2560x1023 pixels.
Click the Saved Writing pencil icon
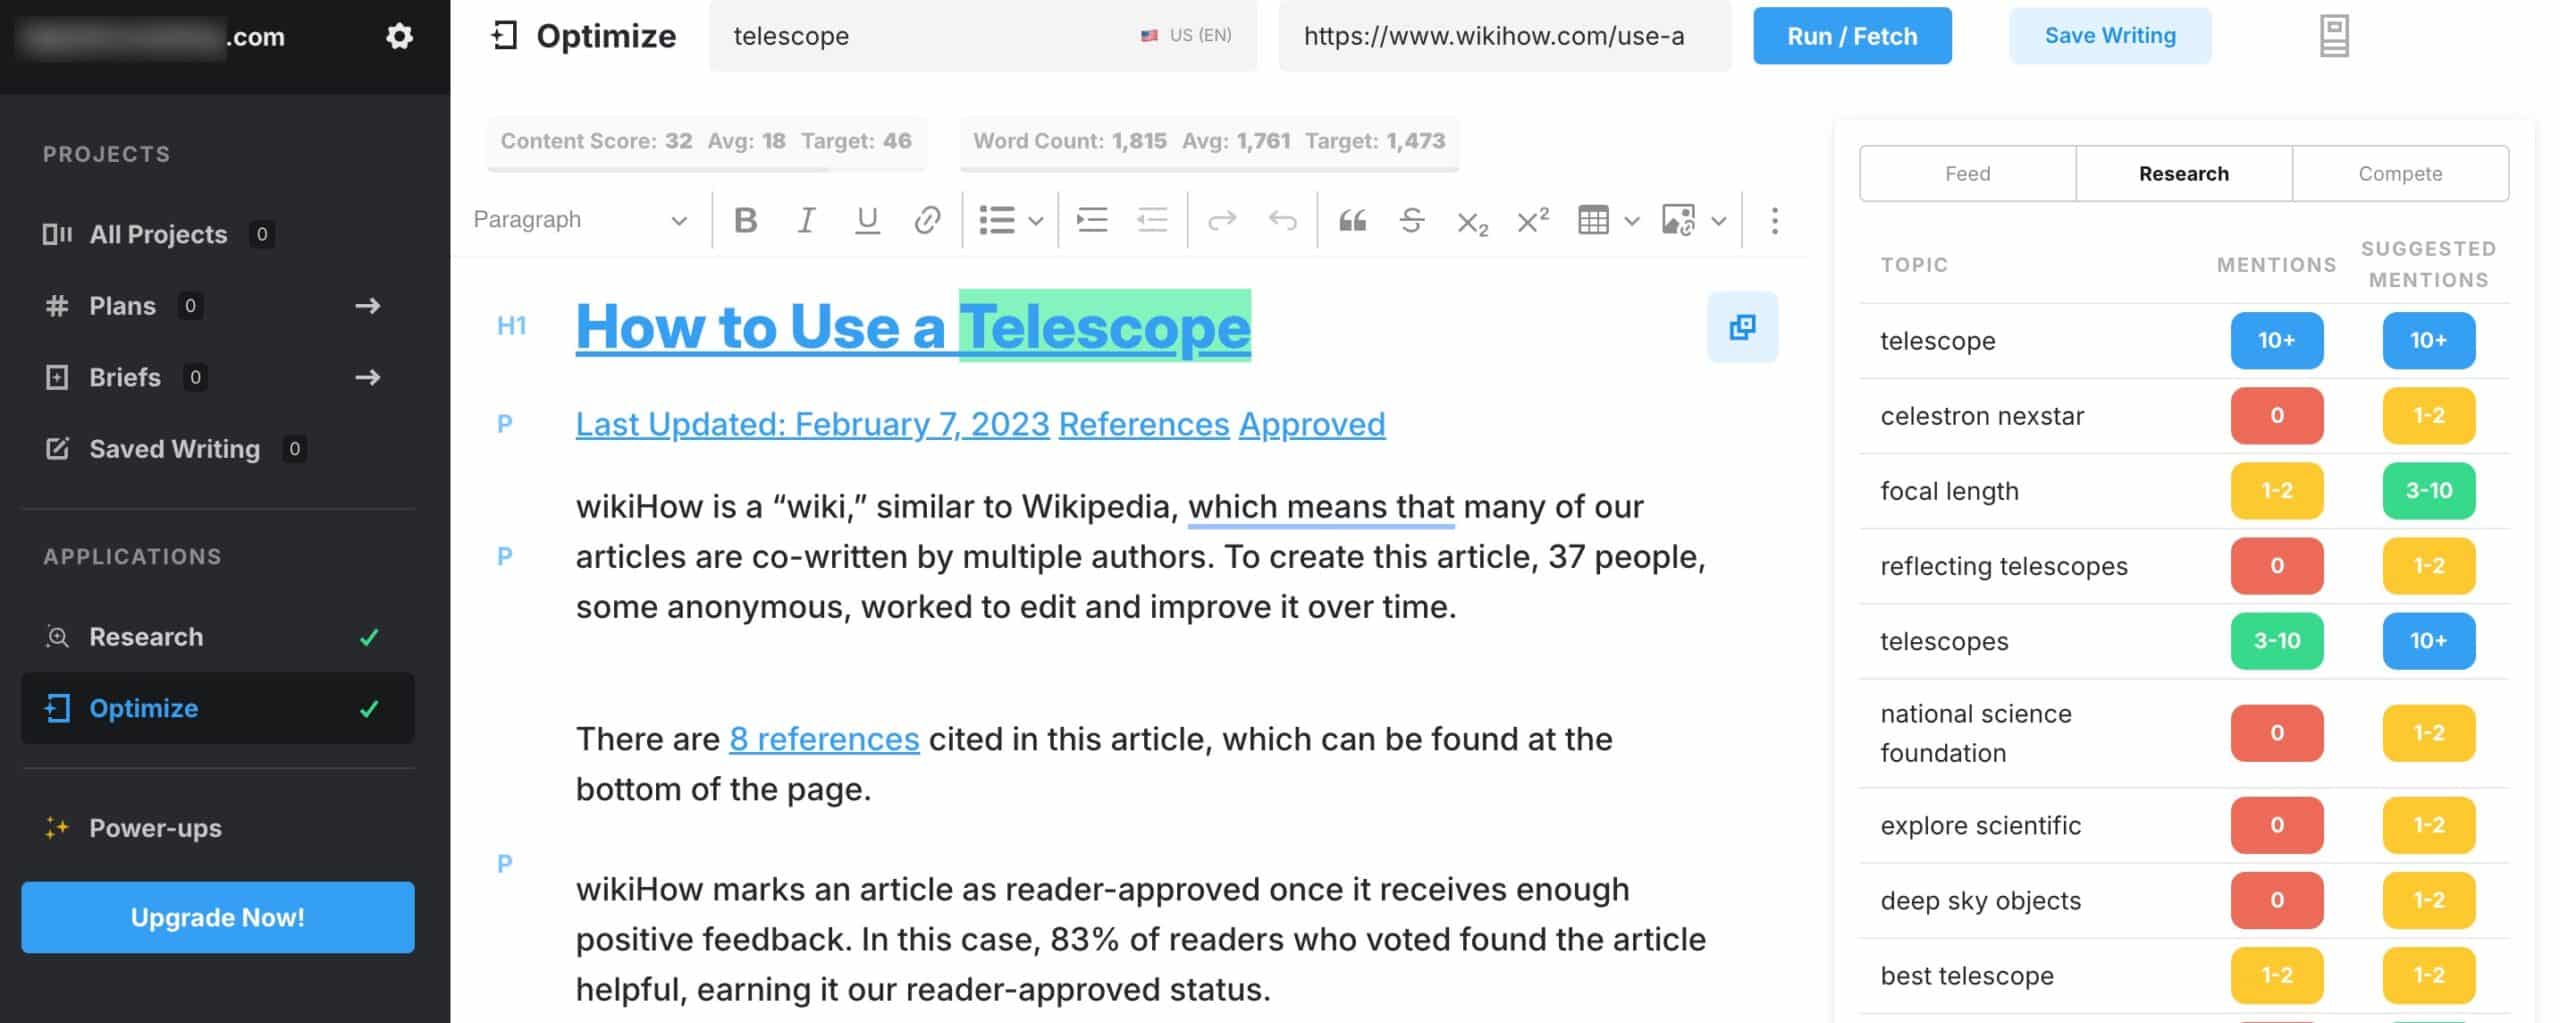[57, 449]
